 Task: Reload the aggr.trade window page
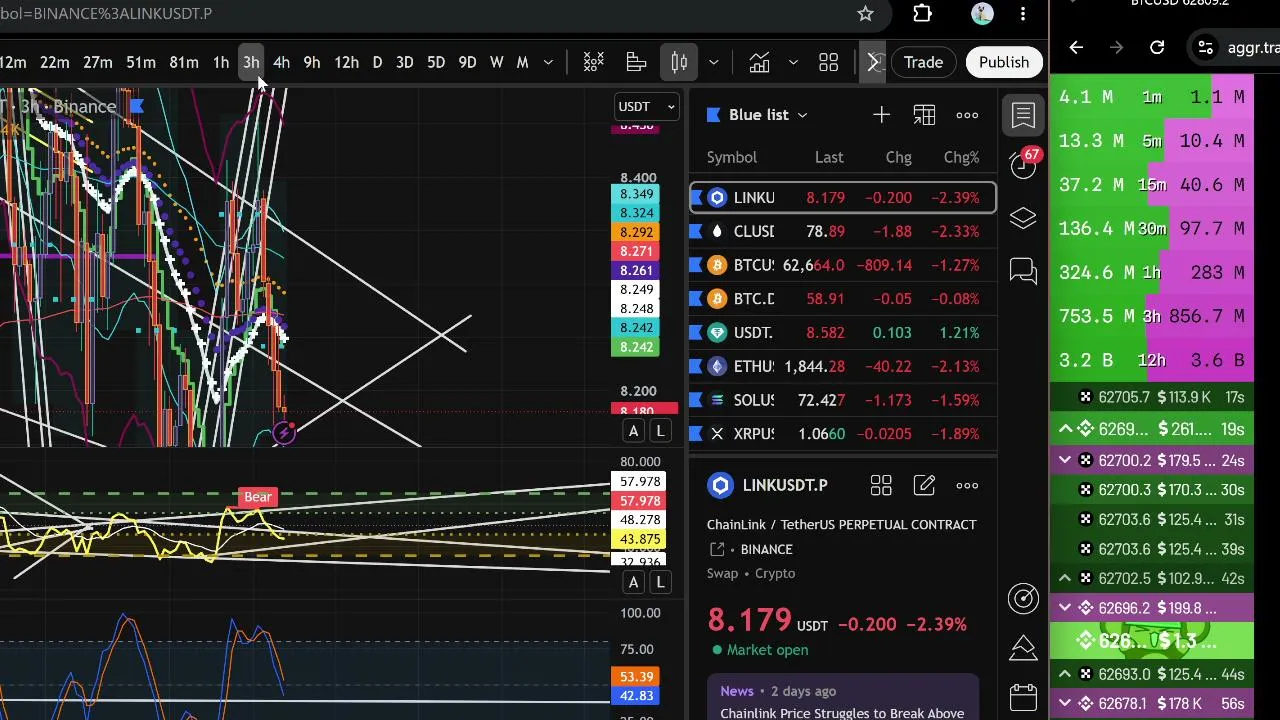click(1157, 47)
